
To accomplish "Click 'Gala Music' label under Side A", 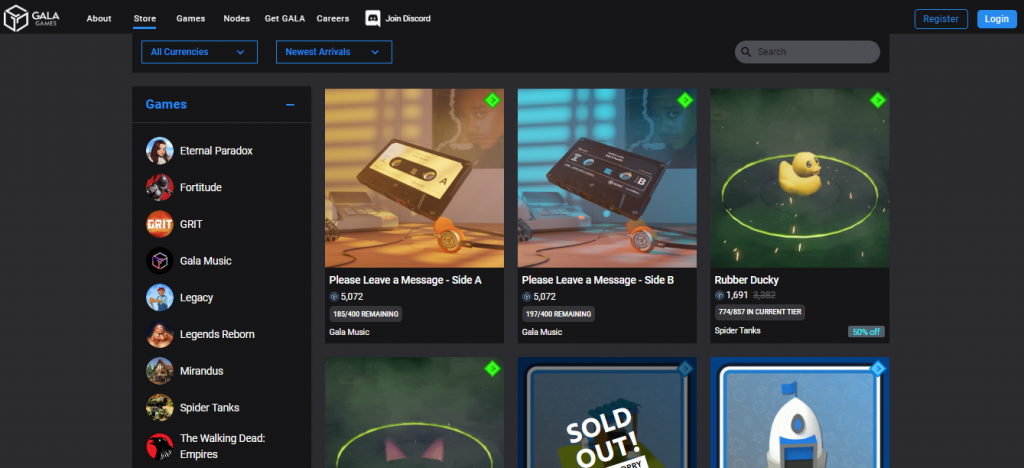I will (x=349, y=332).
